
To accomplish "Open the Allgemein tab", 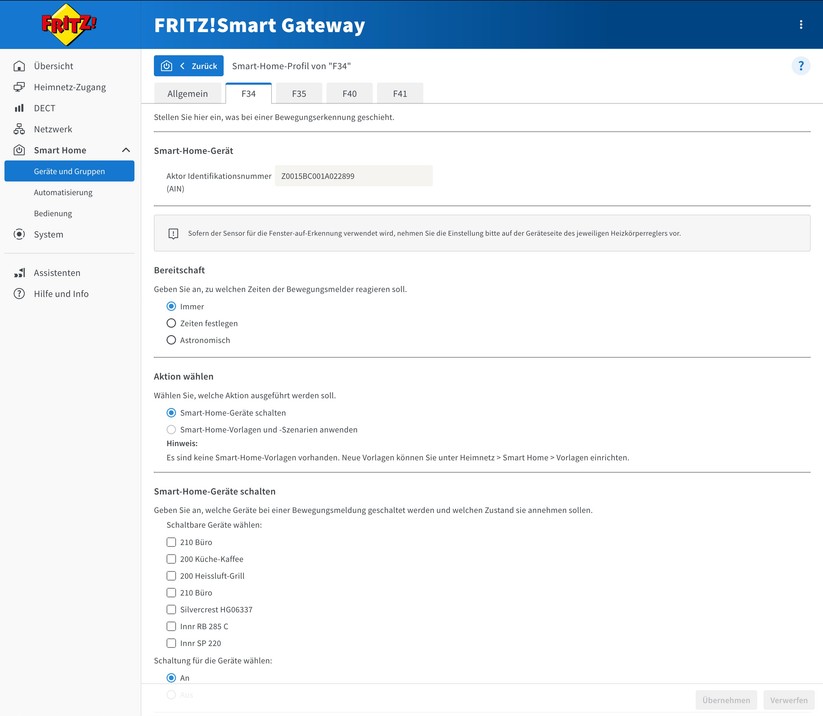I will click(x=188, y=92).
